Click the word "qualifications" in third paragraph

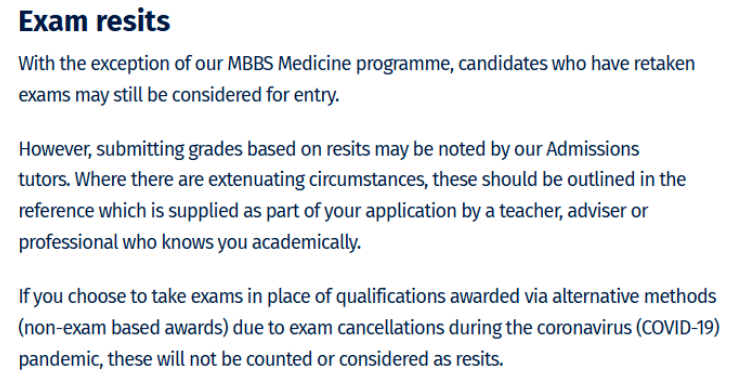click(391, 296)
